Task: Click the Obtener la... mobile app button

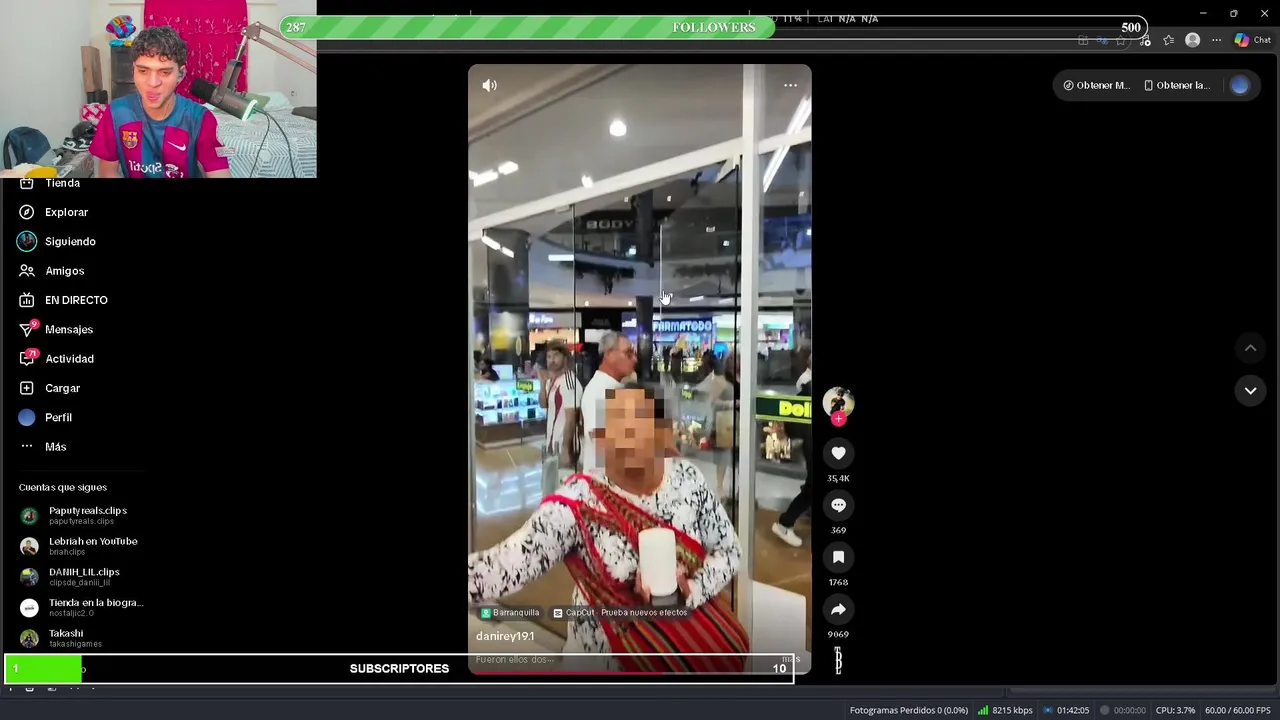Action: pyautogui.click(x=1177, y=86)
